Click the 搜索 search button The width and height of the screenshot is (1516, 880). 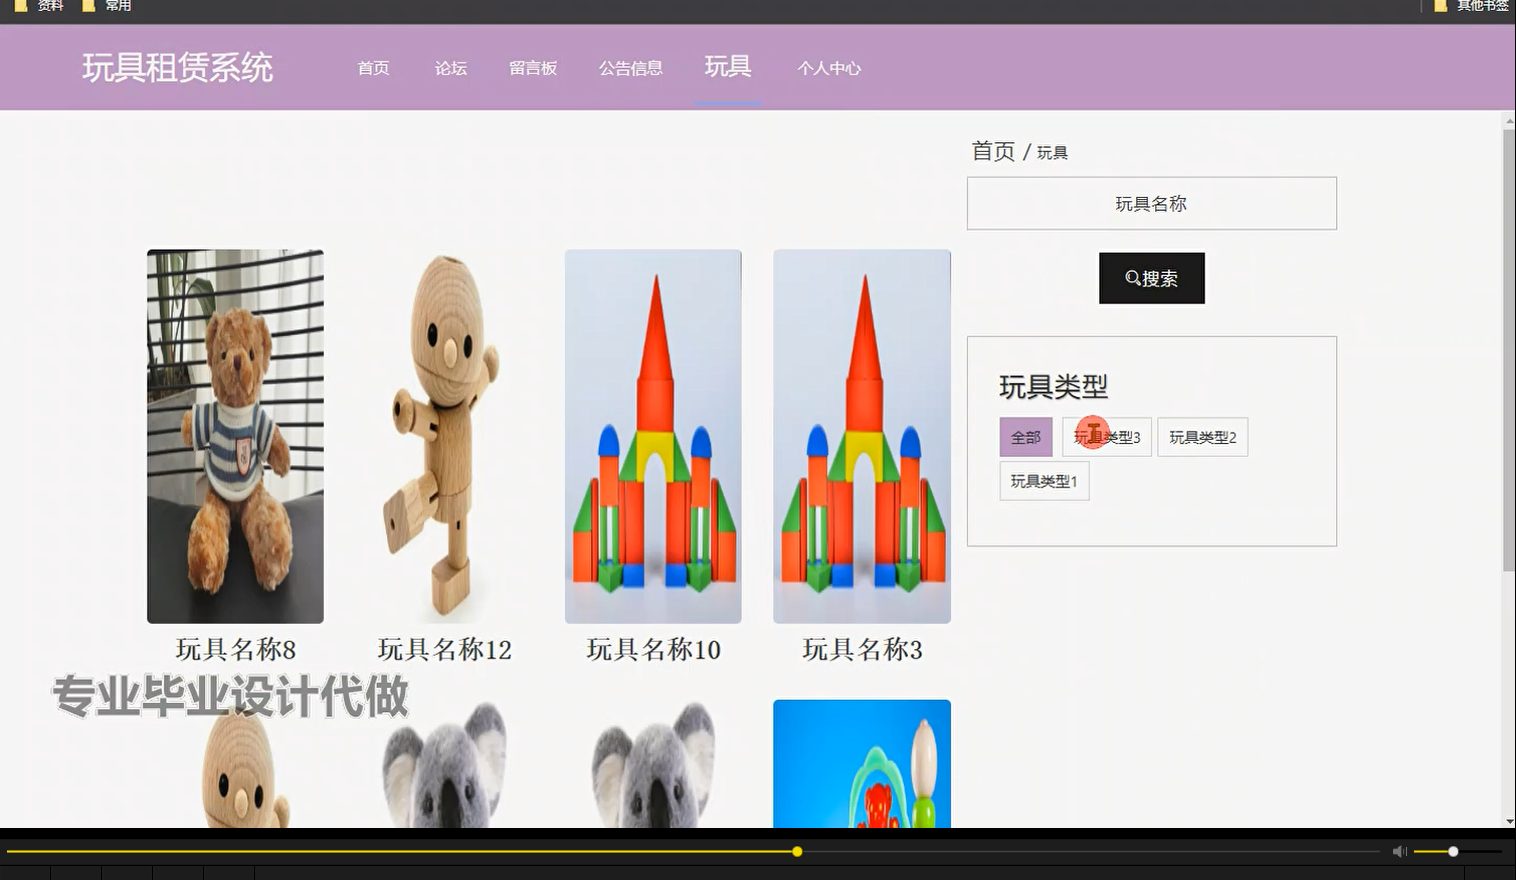1151,278
